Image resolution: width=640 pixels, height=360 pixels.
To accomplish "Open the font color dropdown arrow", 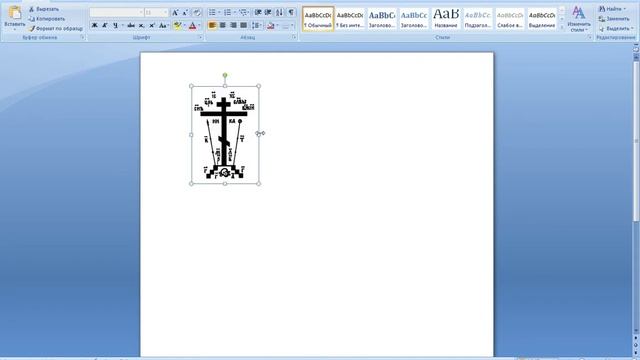I will [200, 25].
